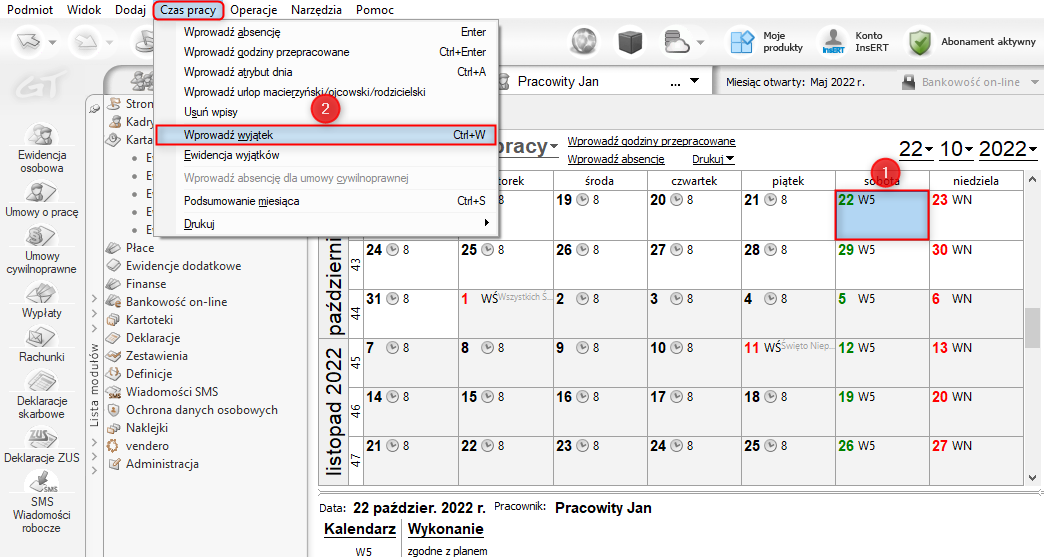Select Zestawienia in module tree
Viewport: 1044px width, 557px height.
[x=156, y=355]
